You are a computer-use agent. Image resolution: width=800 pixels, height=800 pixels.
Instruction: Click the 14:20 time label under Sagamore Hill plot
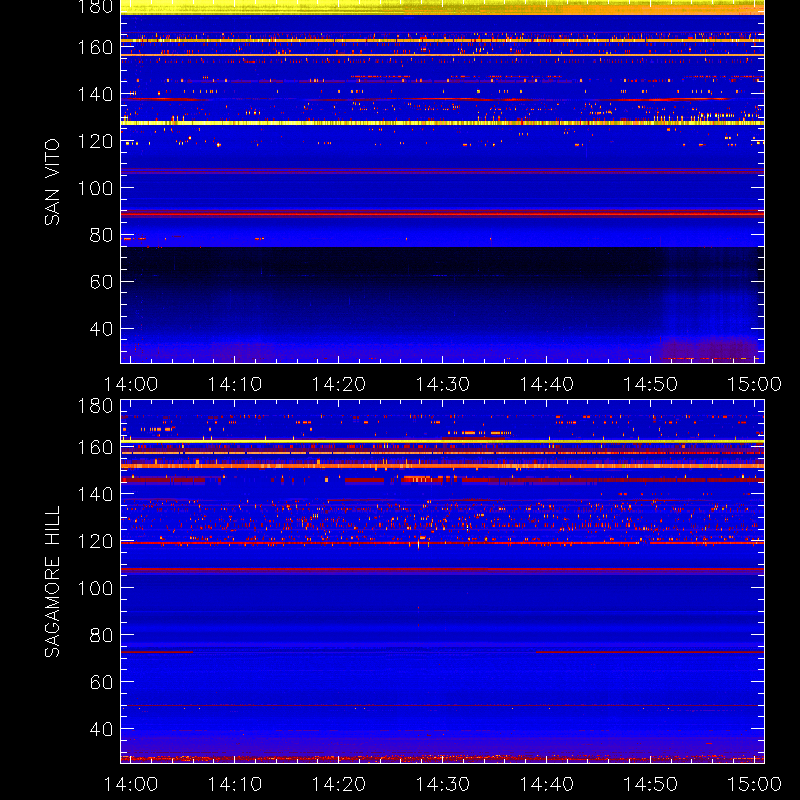click(339, 784)
